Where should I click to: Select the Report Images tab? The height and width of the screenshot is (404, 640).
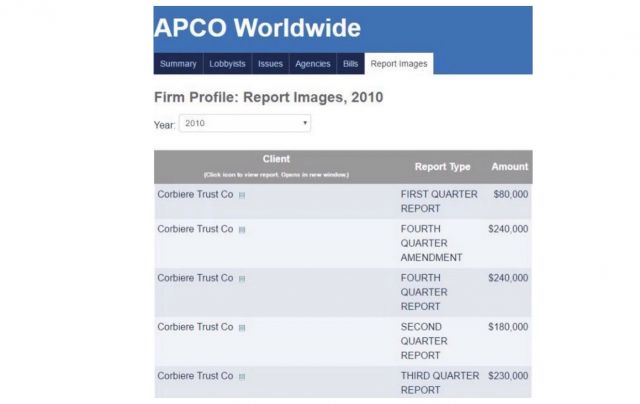coord(398,64)
